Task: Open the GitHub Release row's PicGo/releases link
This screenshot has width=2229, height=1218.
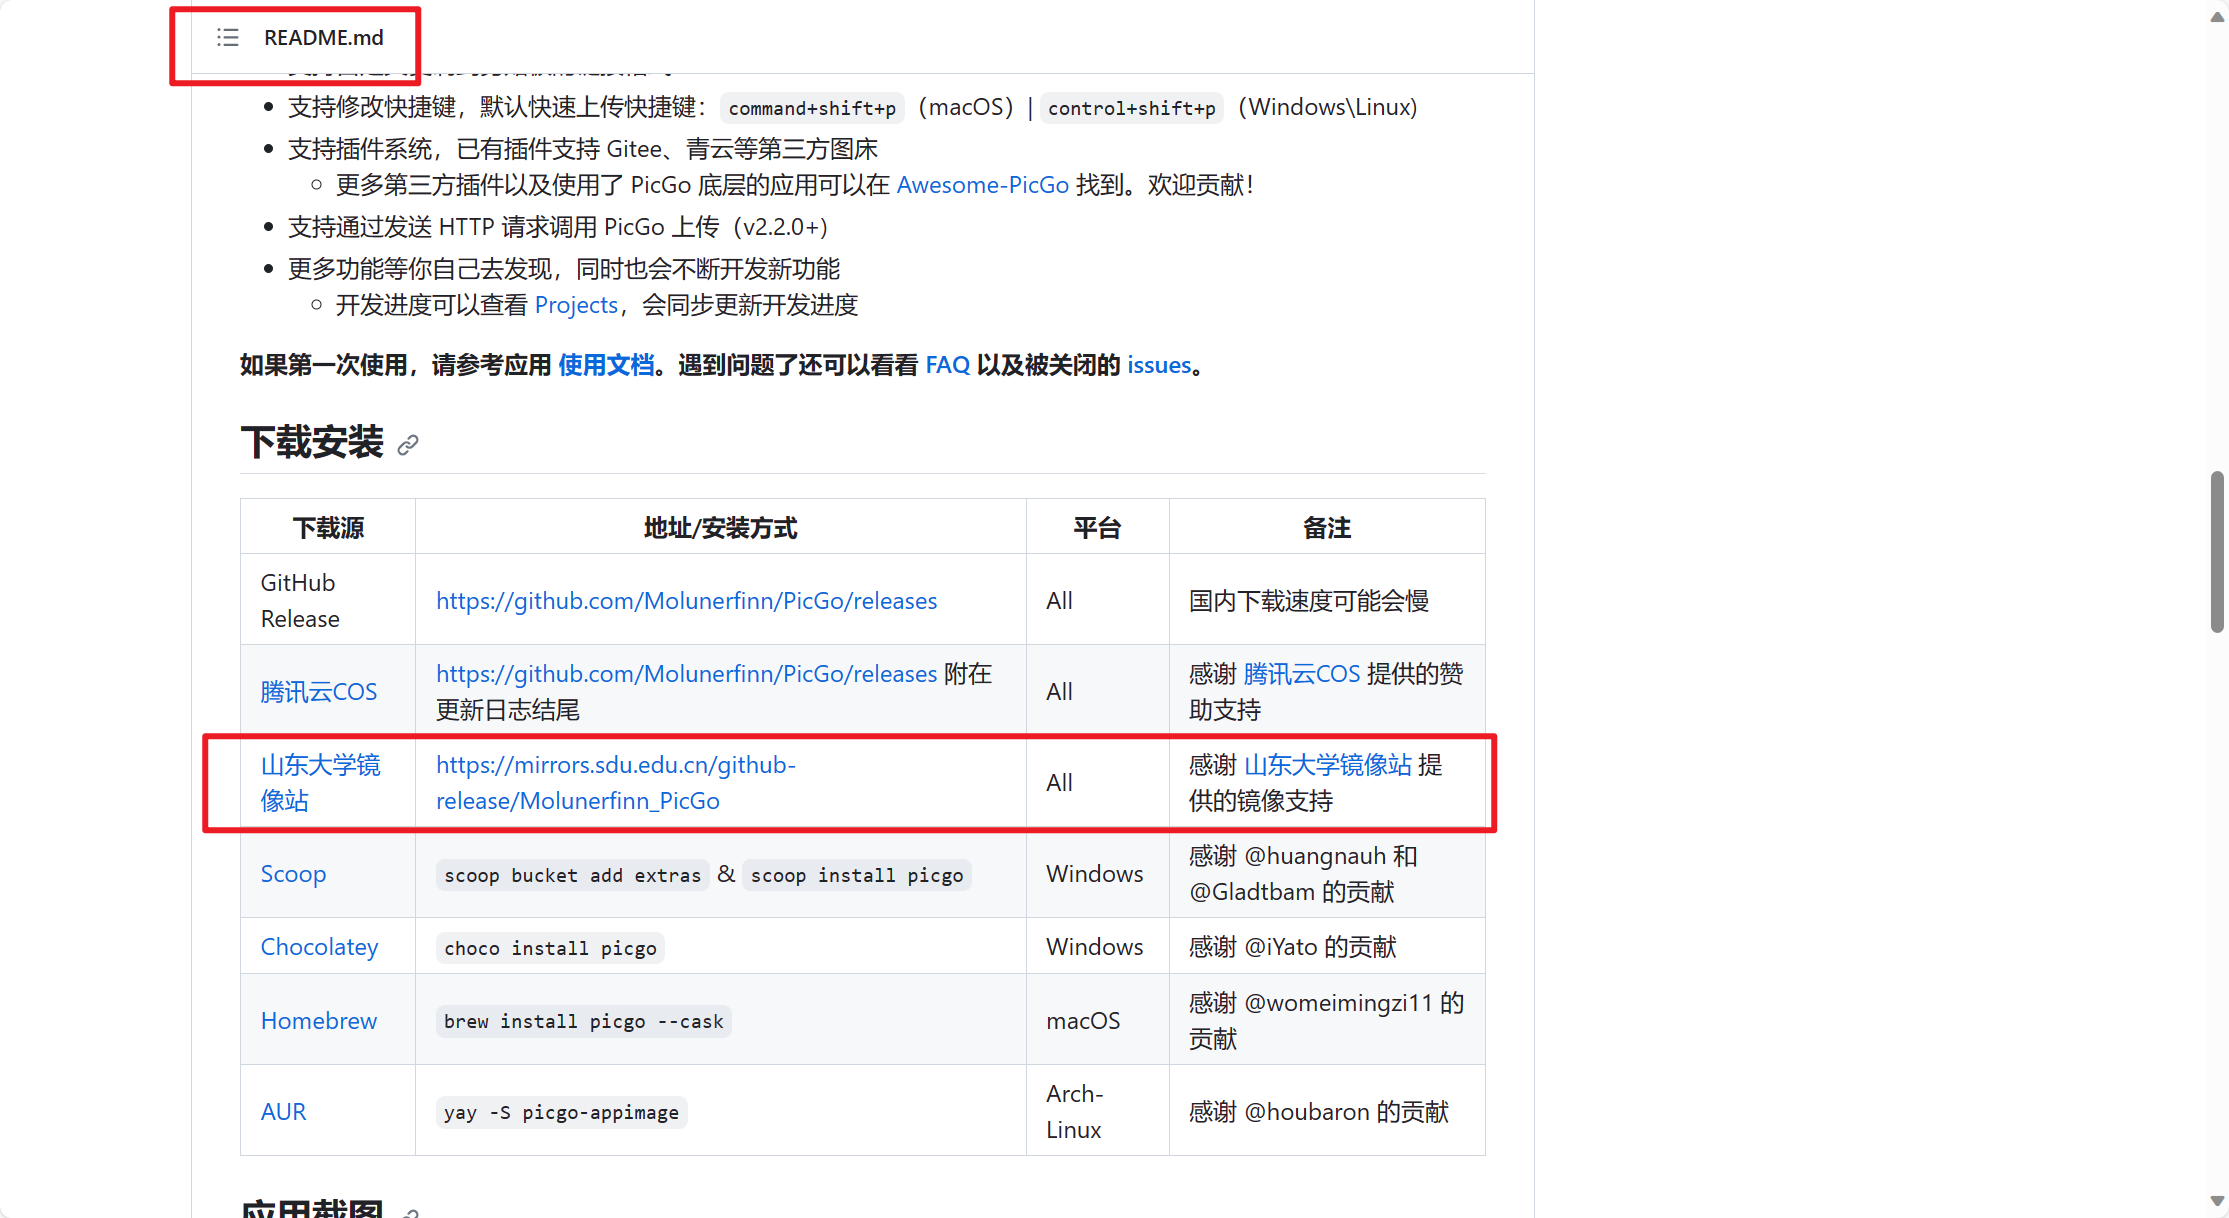Action: [687, 601]
